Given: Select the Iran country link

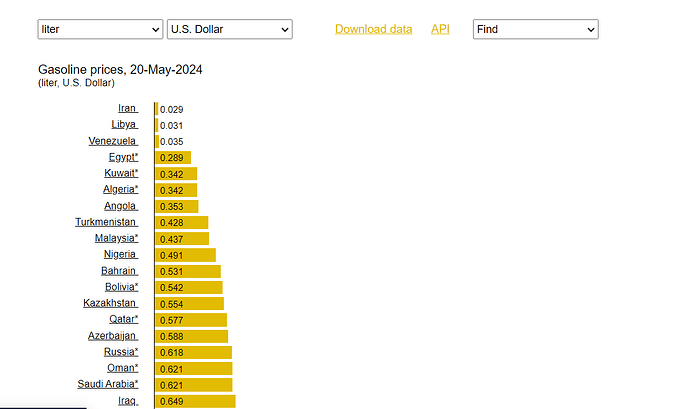Looking at the screenshot, I should pos(127,108).
